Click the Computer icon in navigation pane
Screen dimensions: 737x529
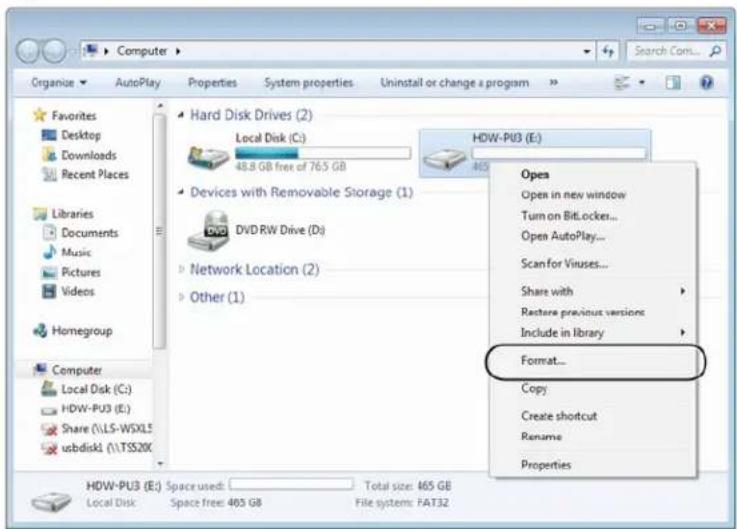tap(40, 370)
